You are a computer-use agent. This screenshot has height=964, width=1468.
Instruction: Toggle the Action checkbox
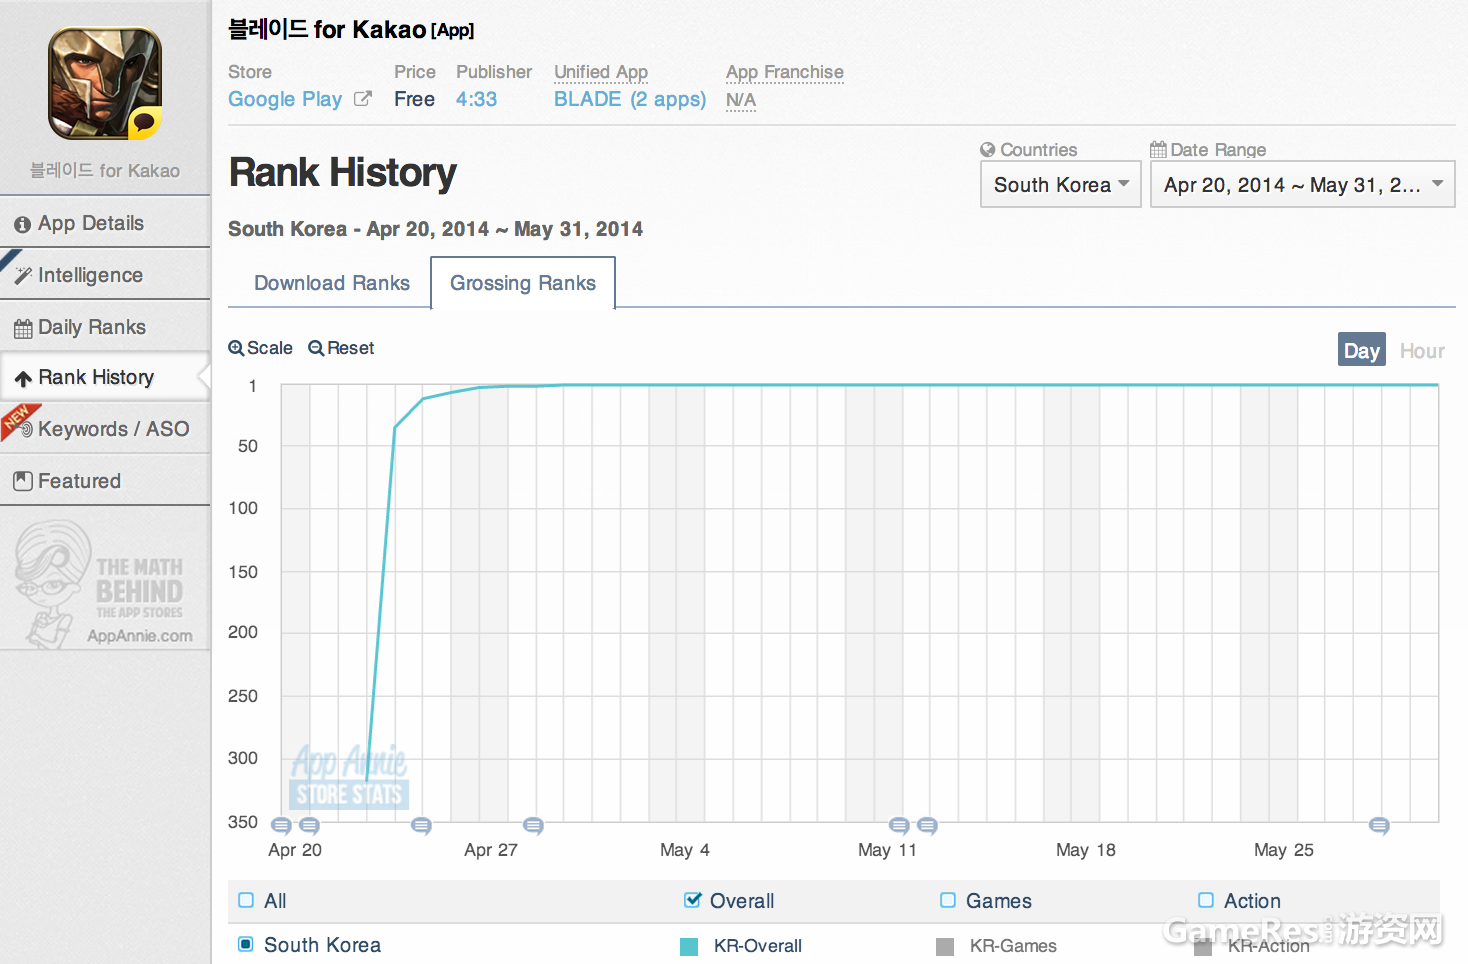1206,900
